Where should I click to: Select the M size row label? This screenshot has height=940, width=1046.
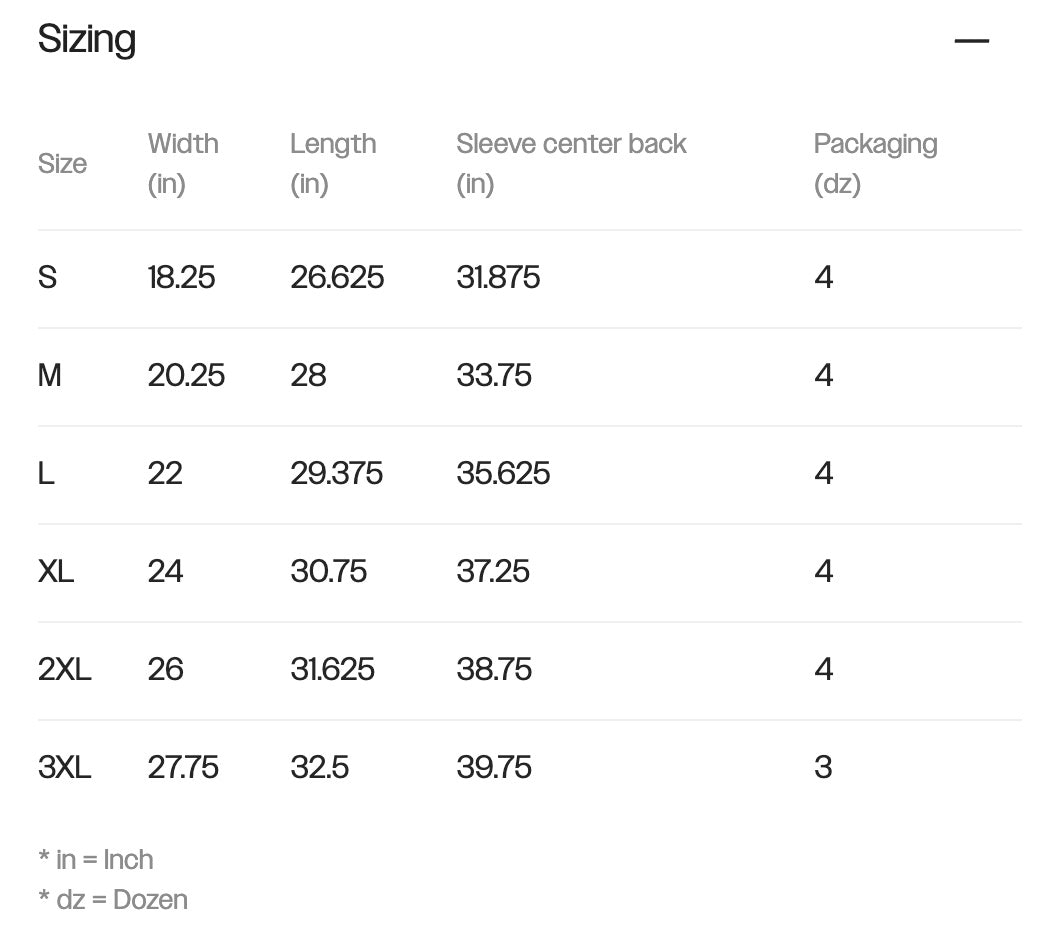click(x=50, y=376)
